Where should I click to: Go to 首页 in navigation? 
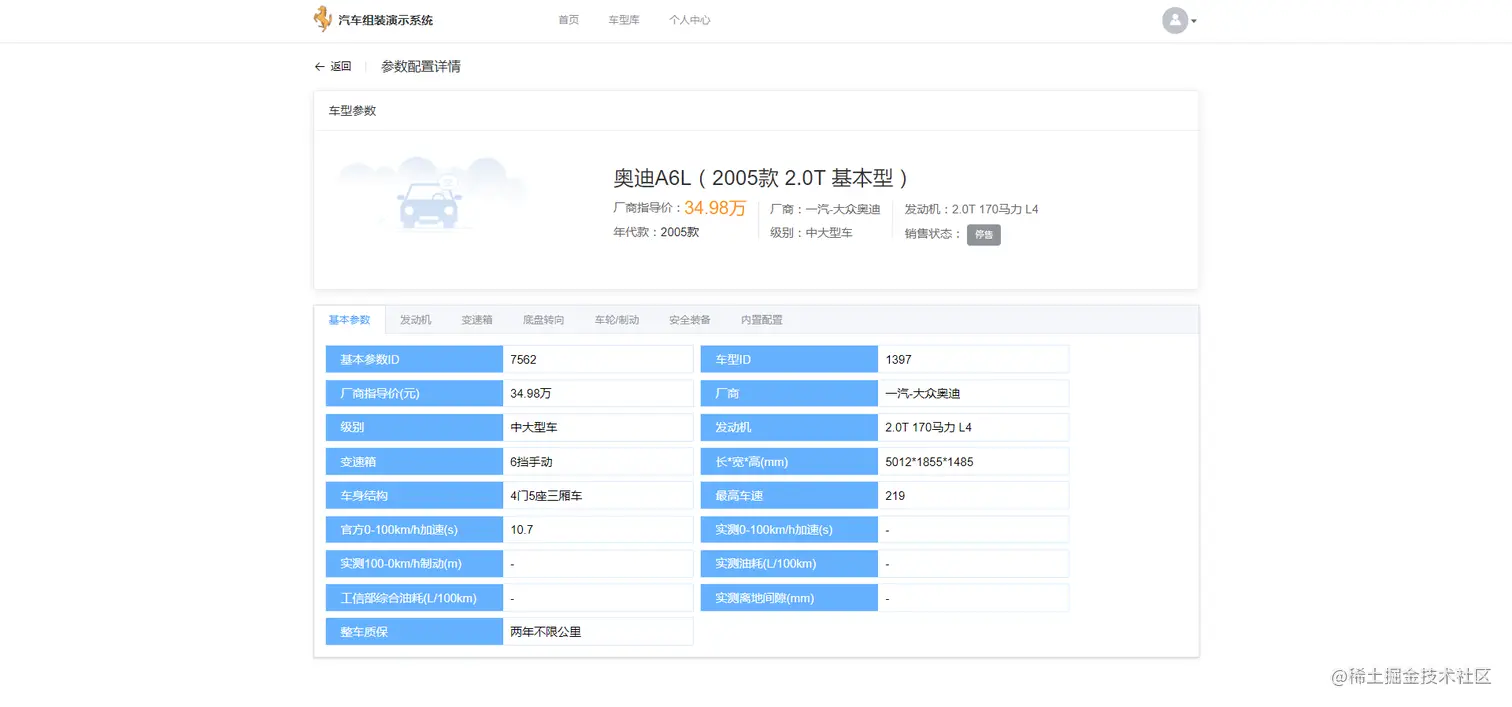point(568,20)
